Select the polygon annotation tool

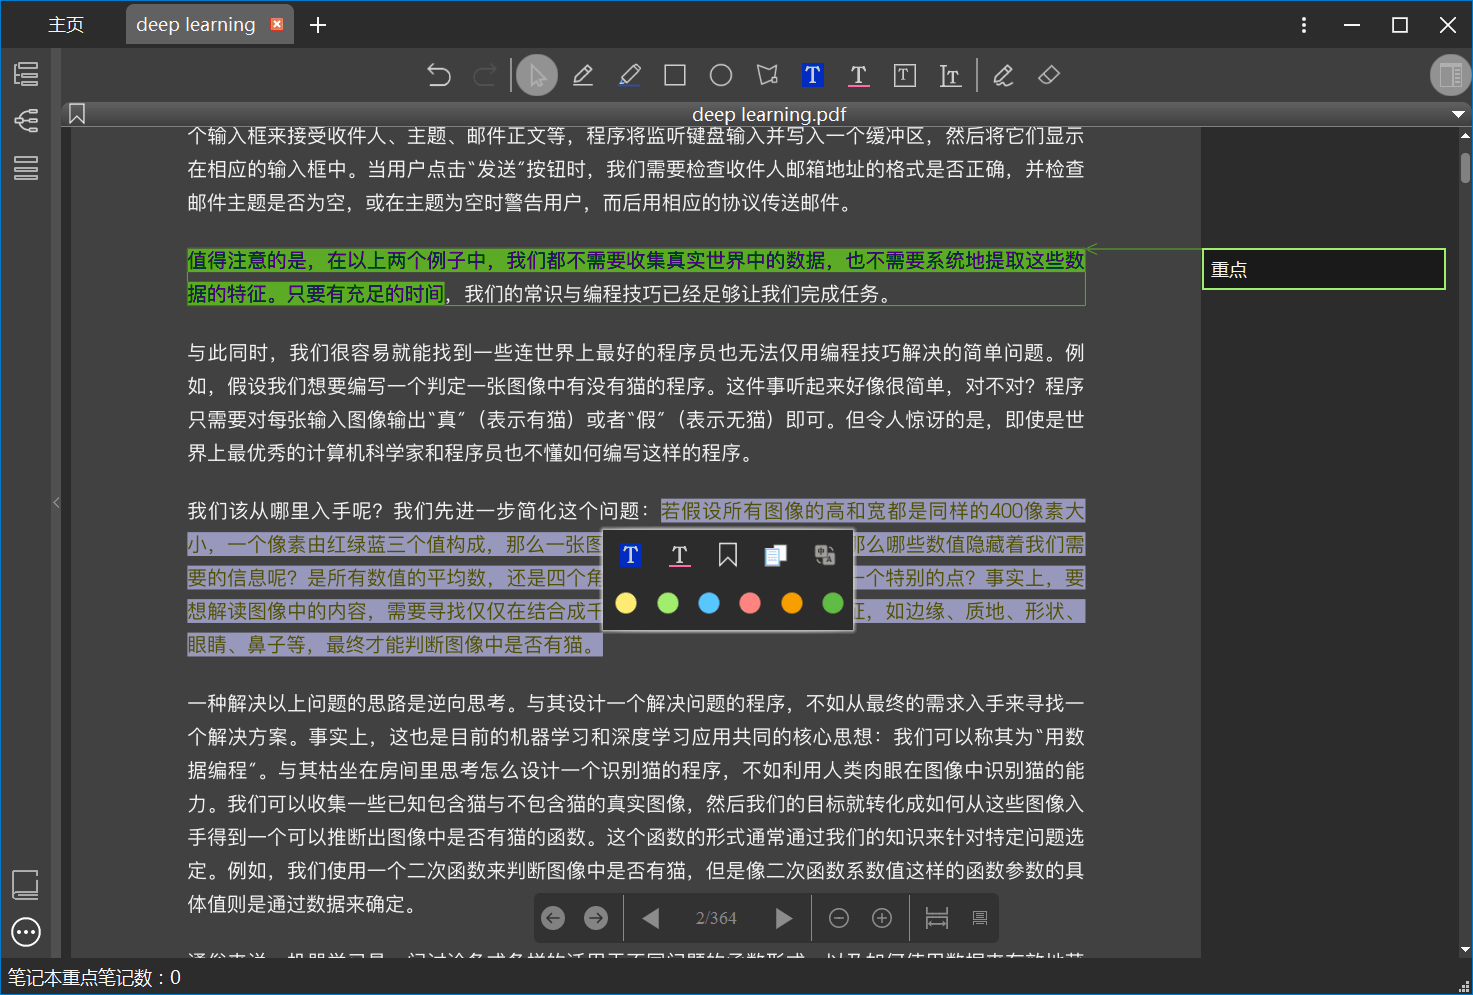tap(766, 75)
